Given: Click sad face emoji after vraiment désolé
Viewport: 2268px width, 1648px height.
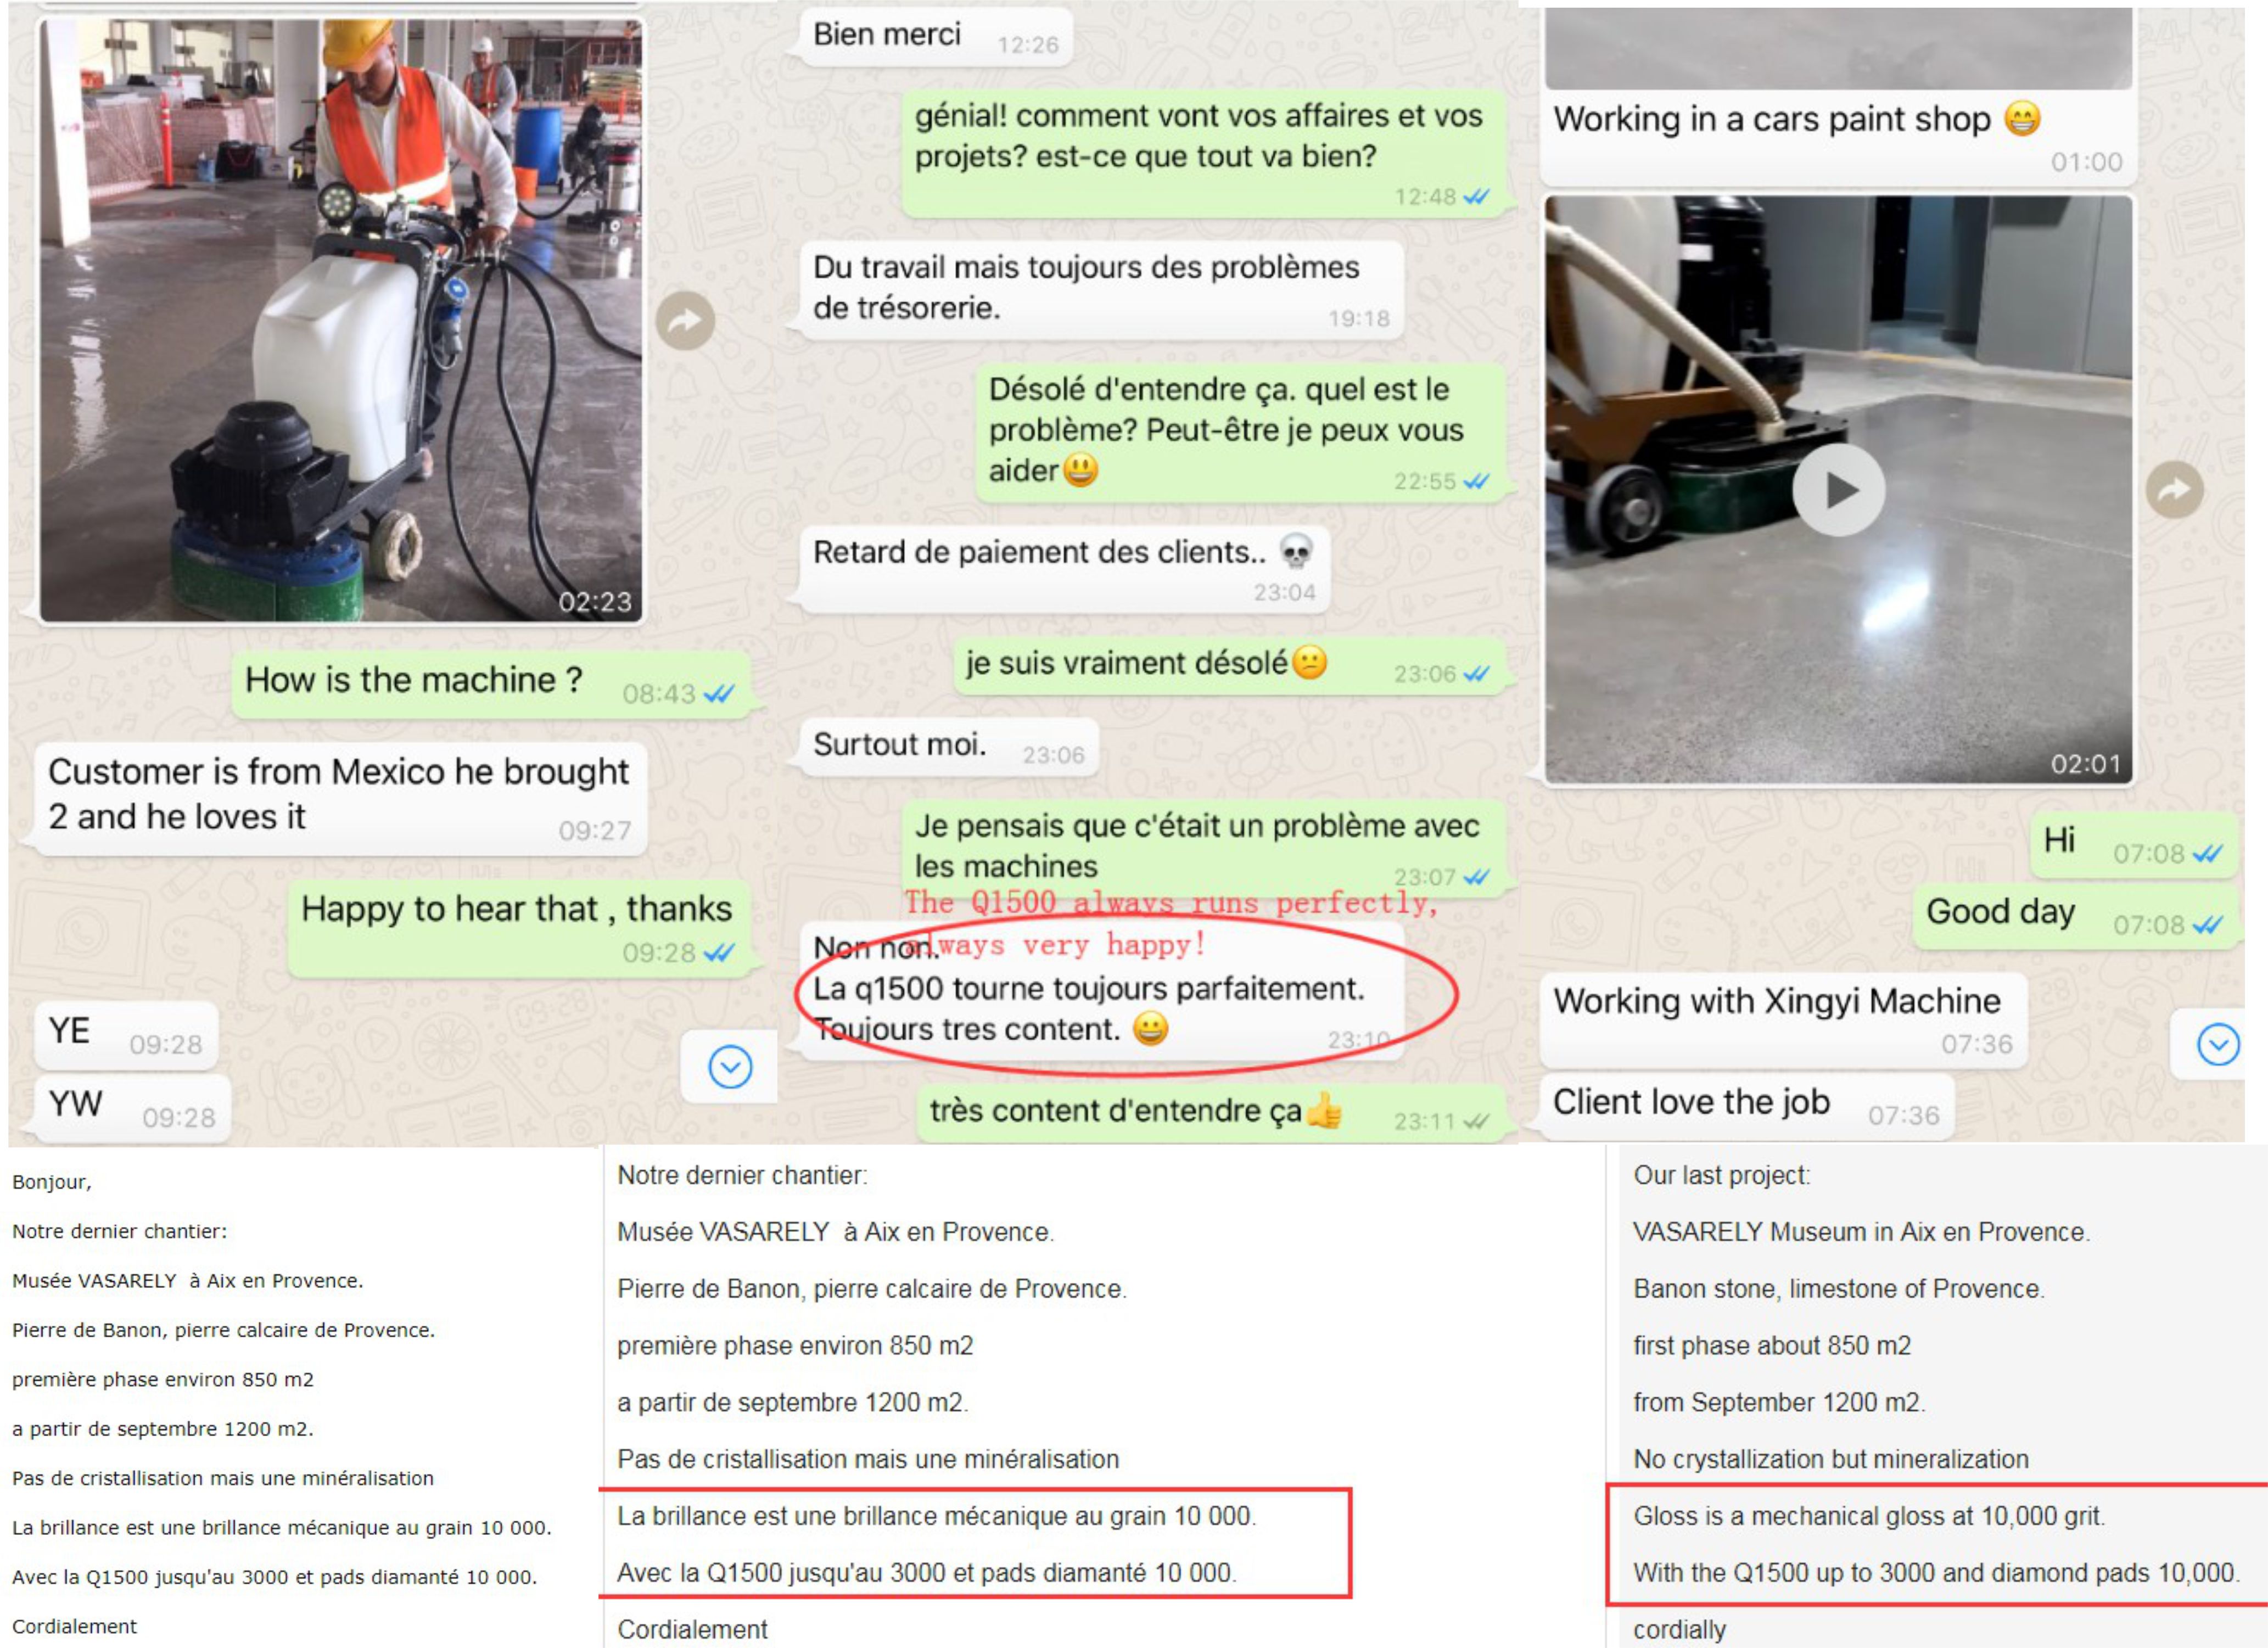Looking at the screenshot, I should [1309, 662].
